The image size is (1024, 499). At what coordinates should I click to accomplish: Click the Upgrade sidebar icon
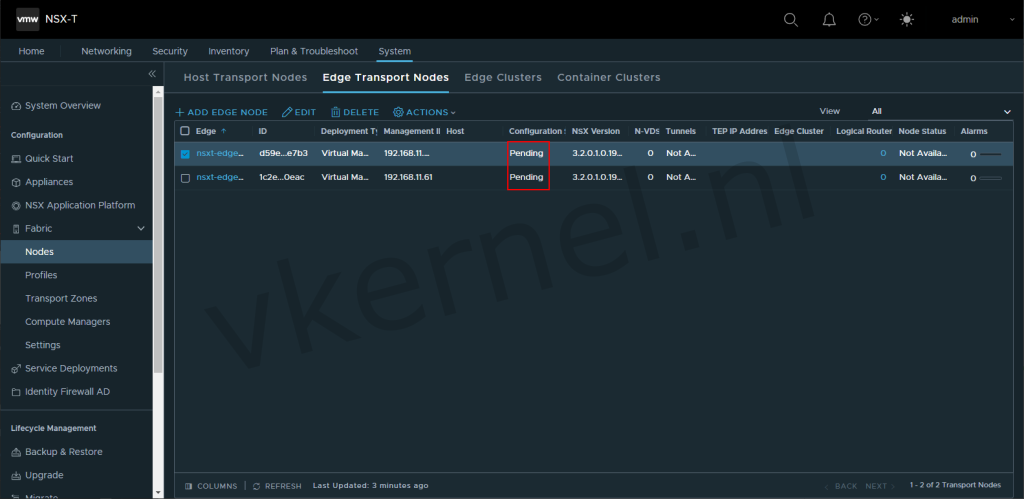(16, 475)
